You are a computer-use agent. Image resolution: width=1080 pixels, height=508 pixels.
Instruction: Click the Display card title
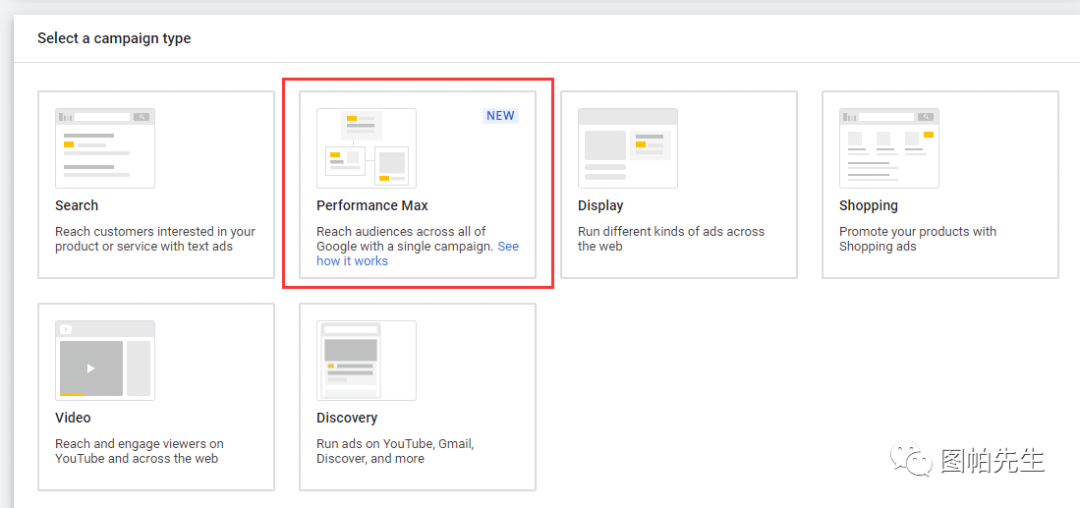tap(601, 205)
